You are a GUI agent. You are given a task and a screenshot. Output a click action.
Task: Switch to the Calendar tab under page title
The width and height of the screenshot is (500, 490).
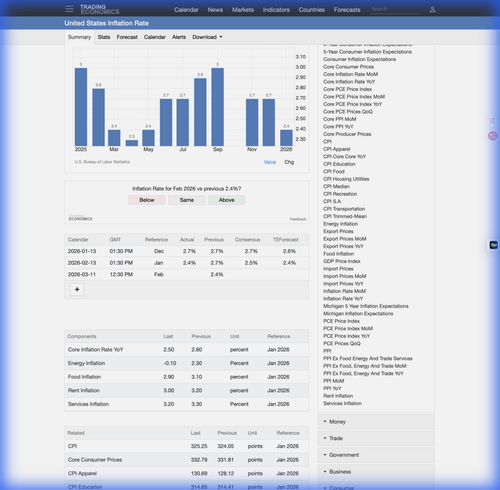tap(154, 37)
